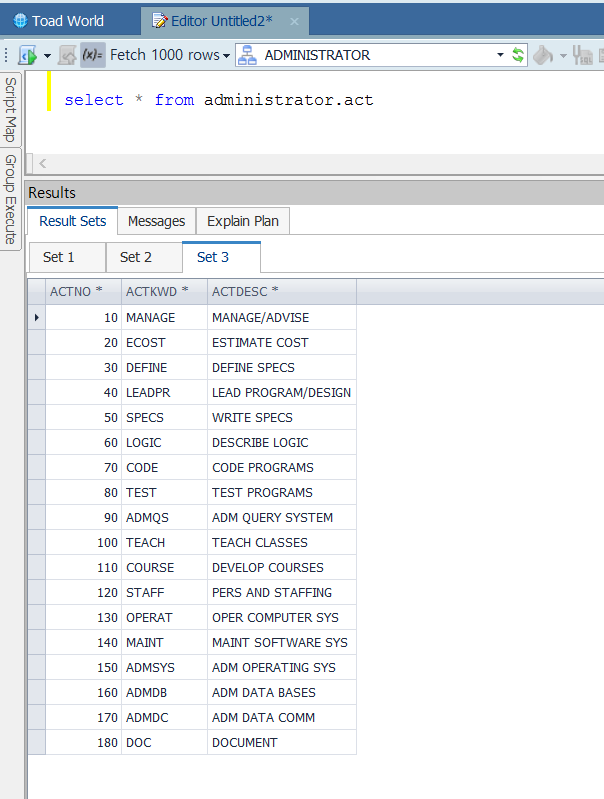Click the Results panel header
Image resolution: width=604 pixels, height=799 pixels.
click(x=314, y=193)
